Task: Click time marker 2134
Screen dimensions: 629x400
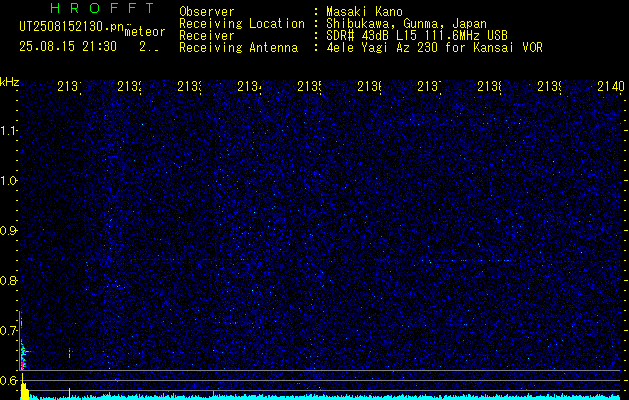Action: (249, 86)
